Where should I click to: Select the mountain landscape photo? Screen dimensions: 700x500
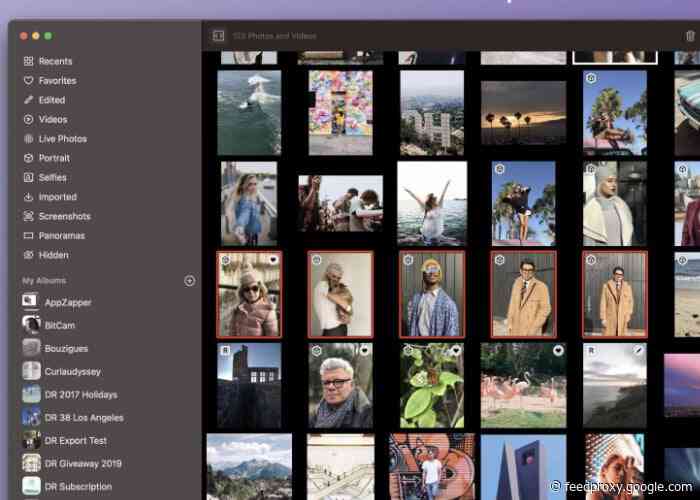(x=249, y=467)
